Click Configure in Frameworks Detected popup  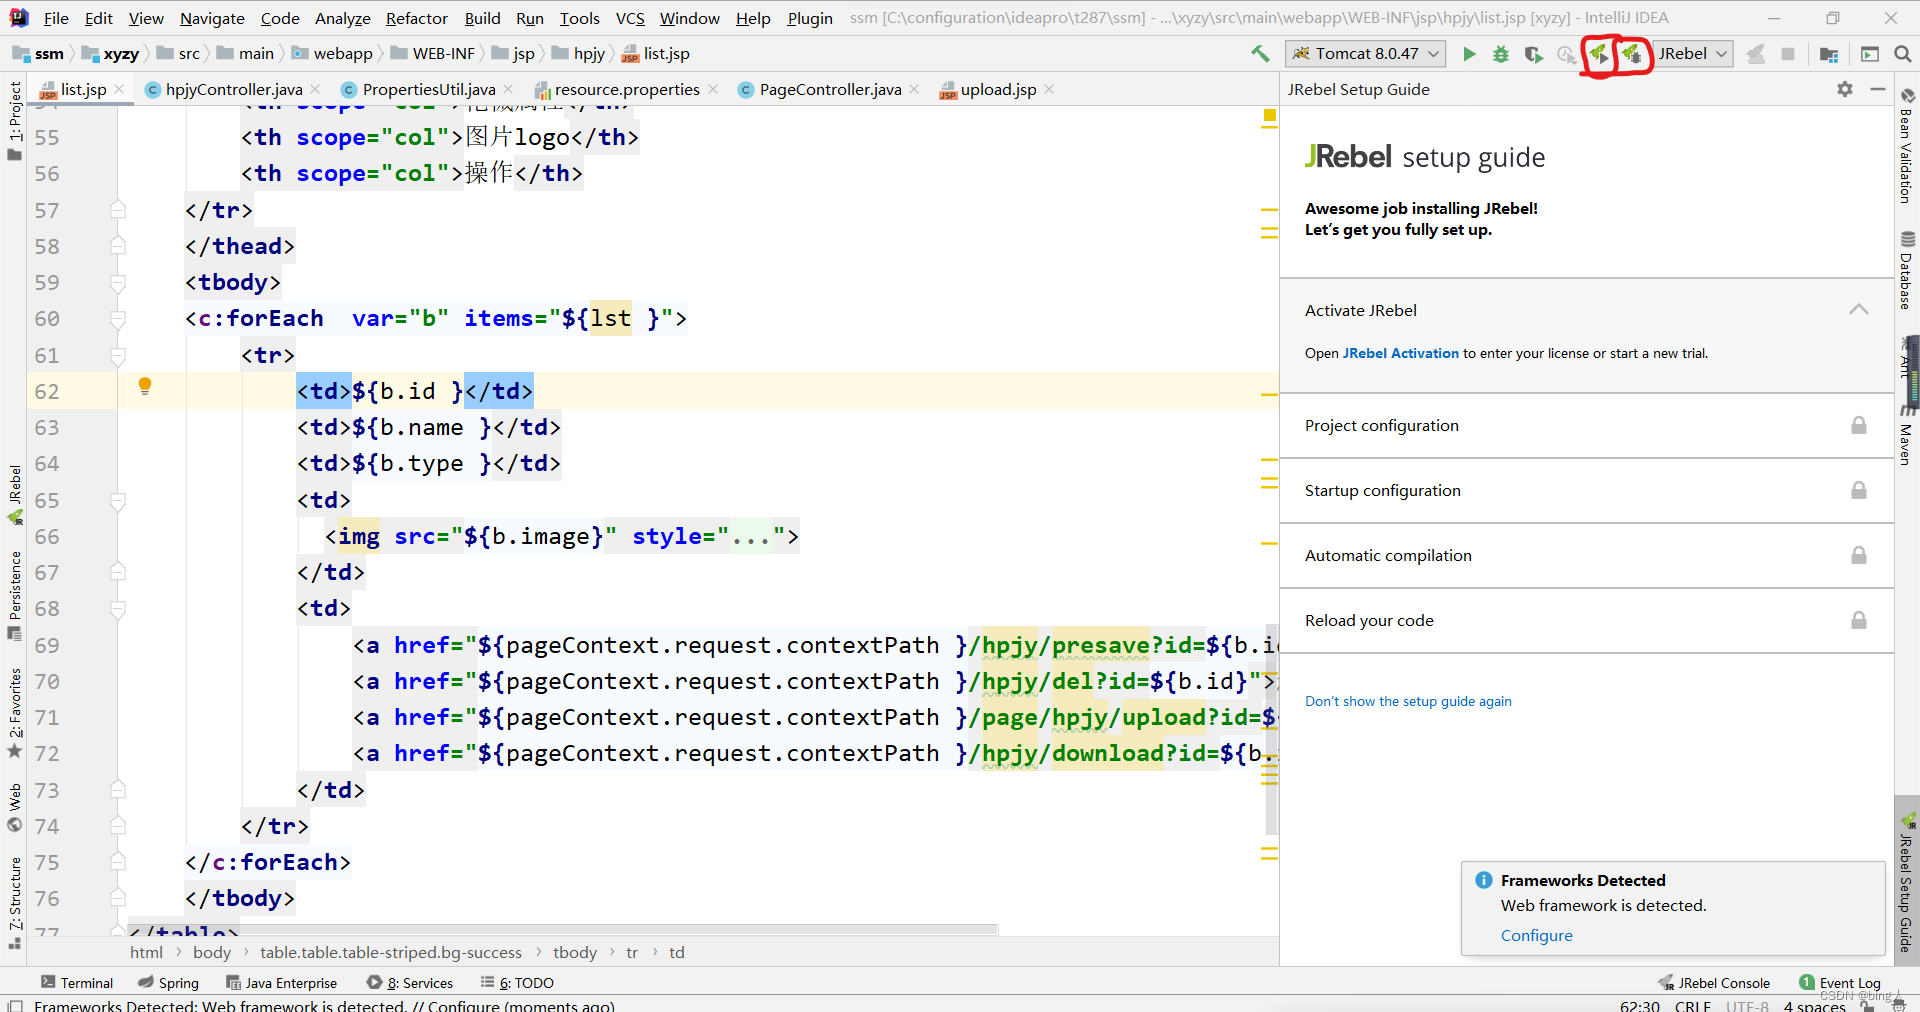[1536, 935]
